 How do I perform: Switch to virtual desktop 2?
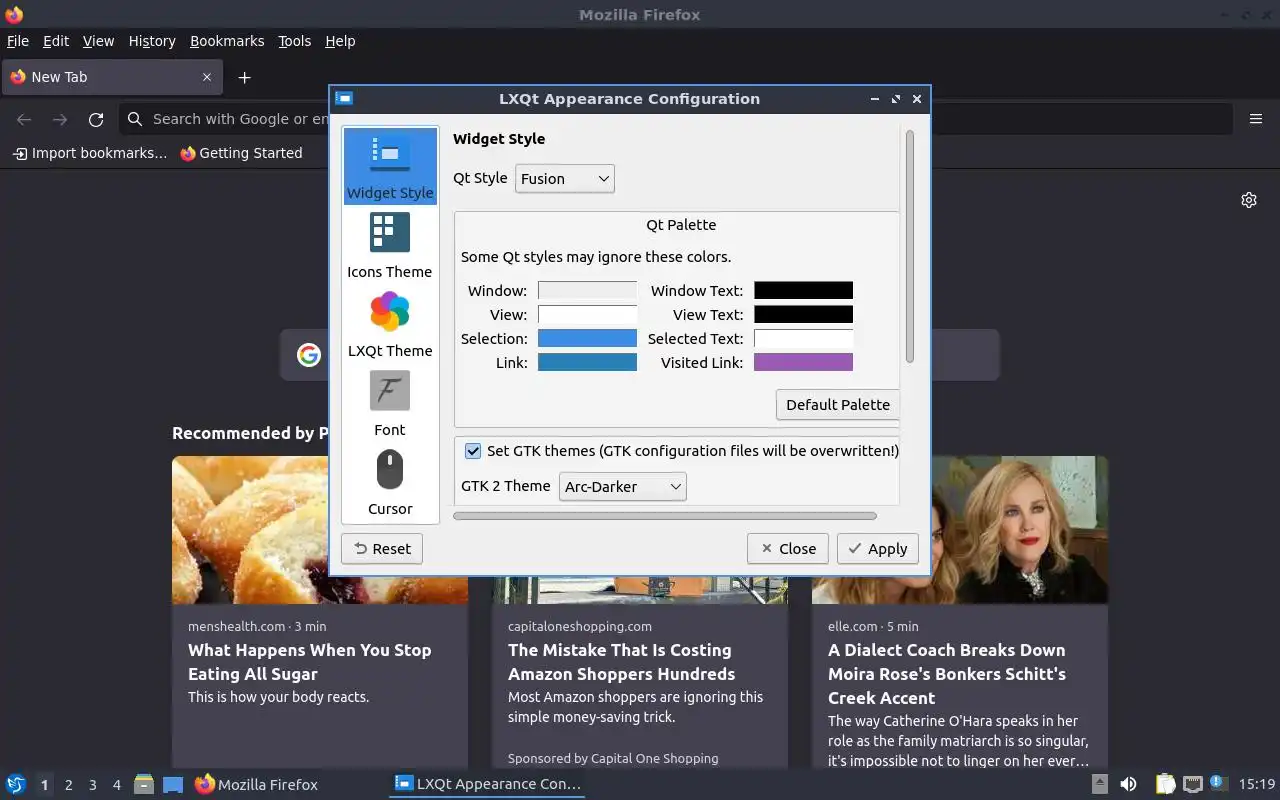68,785
